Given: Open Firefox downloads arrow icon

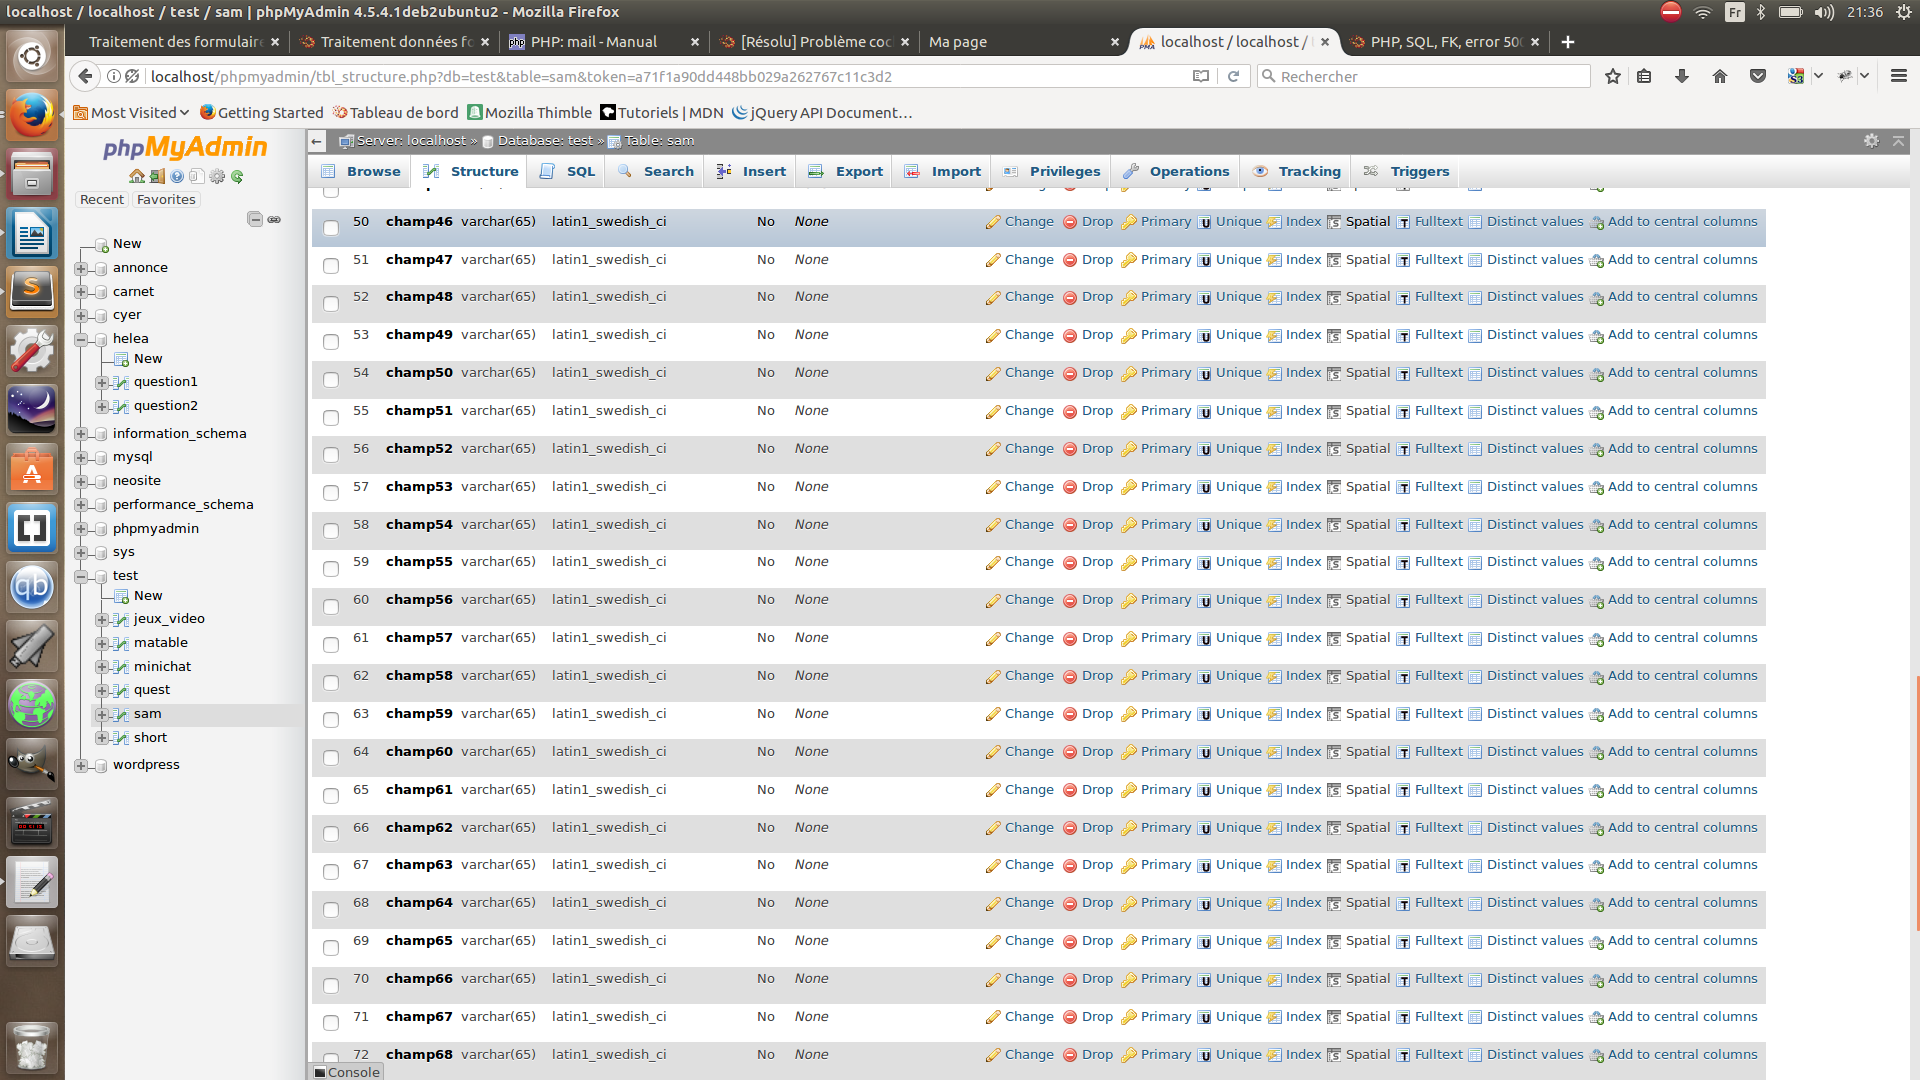Looking at the screenshot, I should [x=1682, y=77].
